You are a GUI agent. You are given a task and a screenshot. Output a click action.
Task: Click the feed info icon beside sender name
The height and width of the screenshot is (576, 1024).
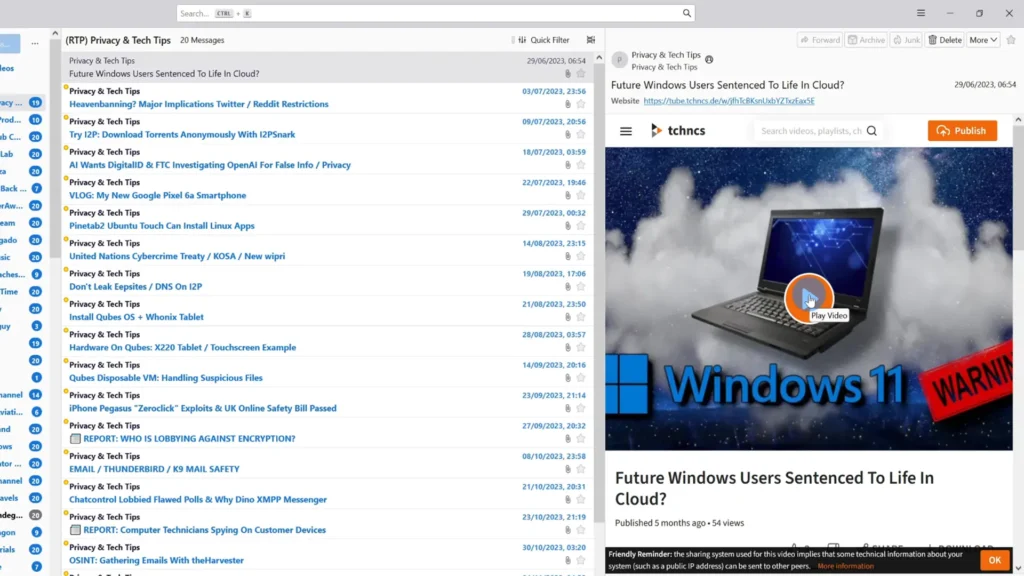coord(709,60)
